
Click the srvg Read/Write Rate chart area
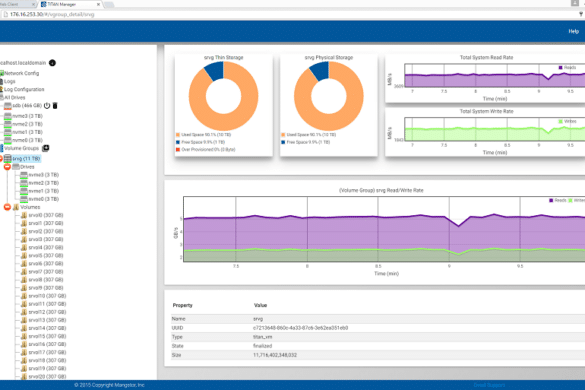384,229
